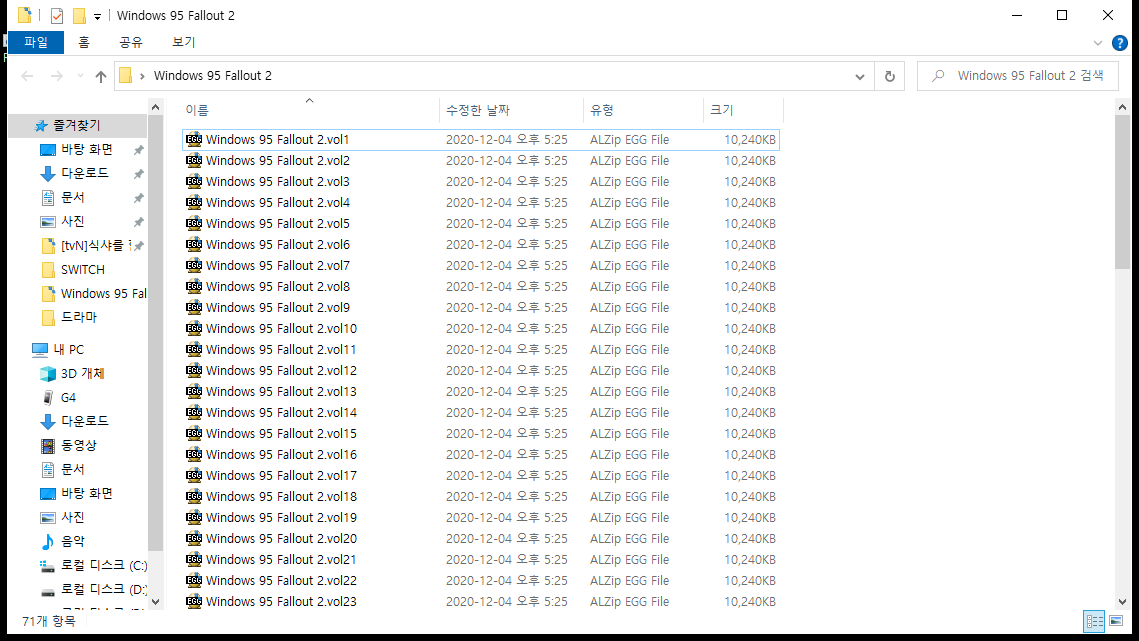The width and height of the screenshot is (1139, 641).
Task: Click file list scroll down arrow
Action: coord(1122,602)
